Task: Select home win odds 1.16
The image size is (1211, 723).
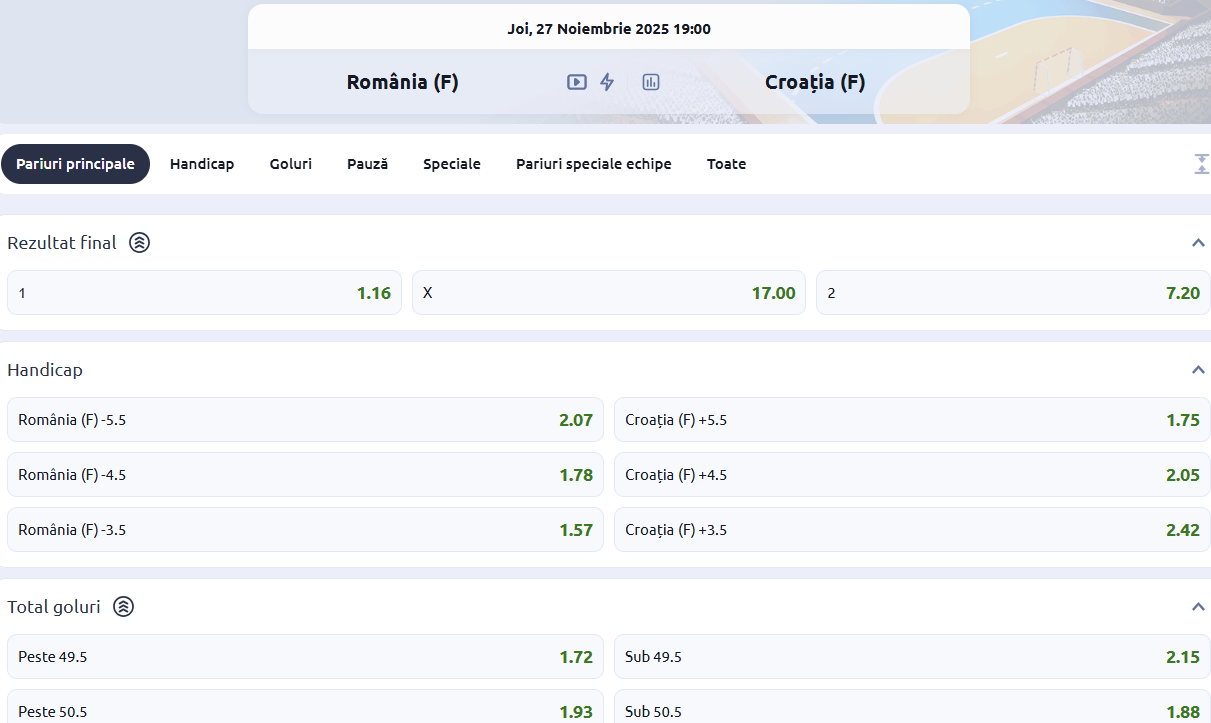Action: (204, 293)
